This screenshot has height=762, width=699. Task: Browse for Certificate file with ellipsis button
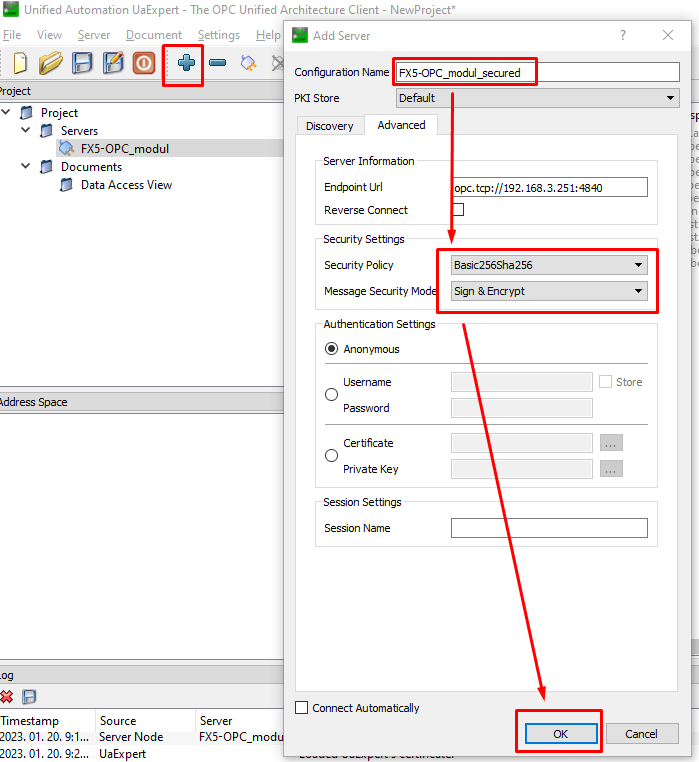click(611, 443)
